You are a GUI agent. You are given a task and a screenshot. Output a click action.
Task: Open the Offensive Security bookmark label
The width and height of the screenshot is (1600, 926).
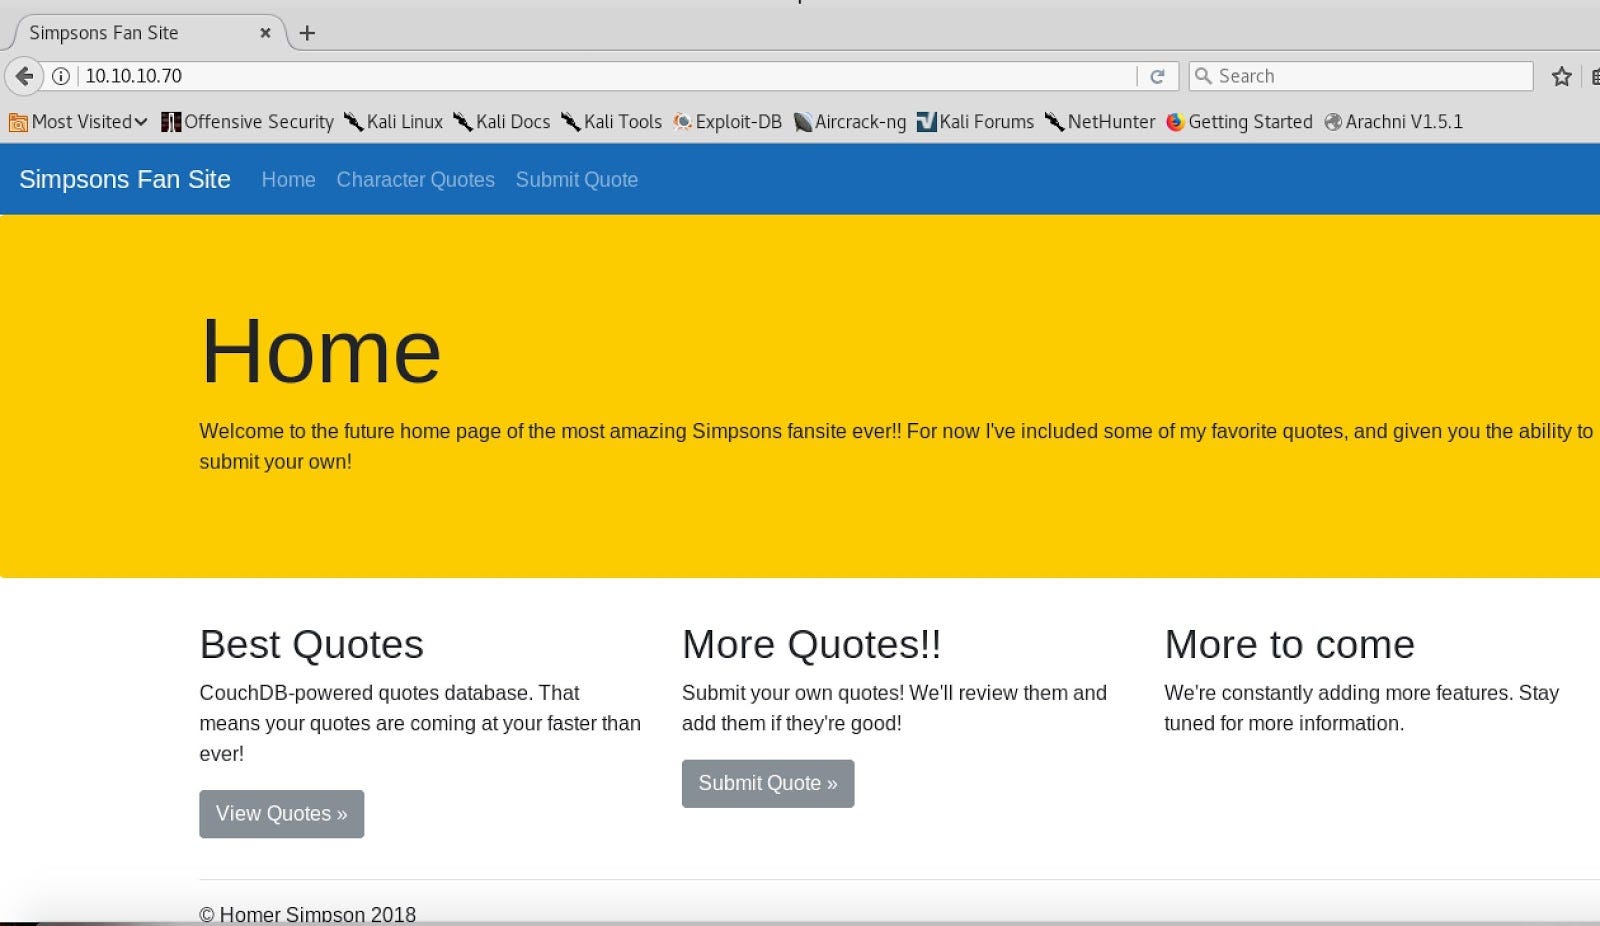coord(259,122)
